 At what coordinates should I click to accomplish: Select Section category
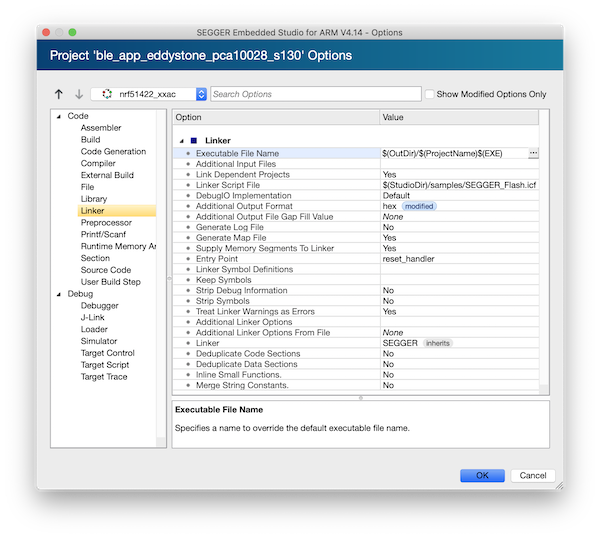(95, 258)
